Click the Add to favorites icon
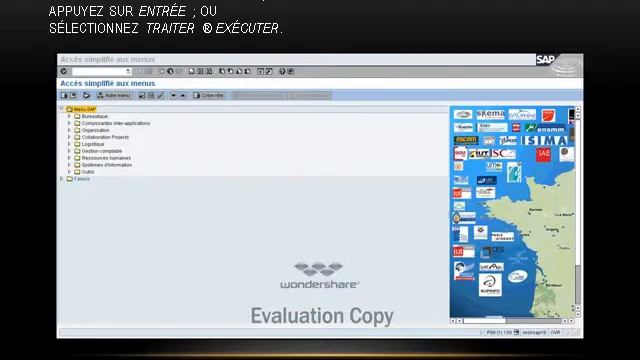640x360 pixels. point(142,96)
